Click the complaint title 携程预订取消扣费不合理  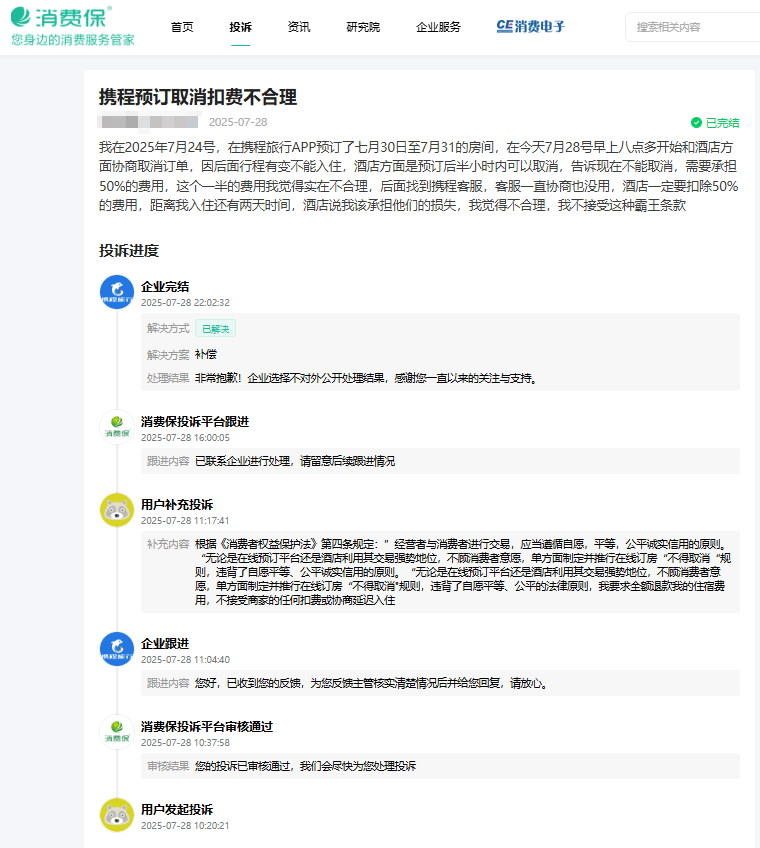coord(198,97)
